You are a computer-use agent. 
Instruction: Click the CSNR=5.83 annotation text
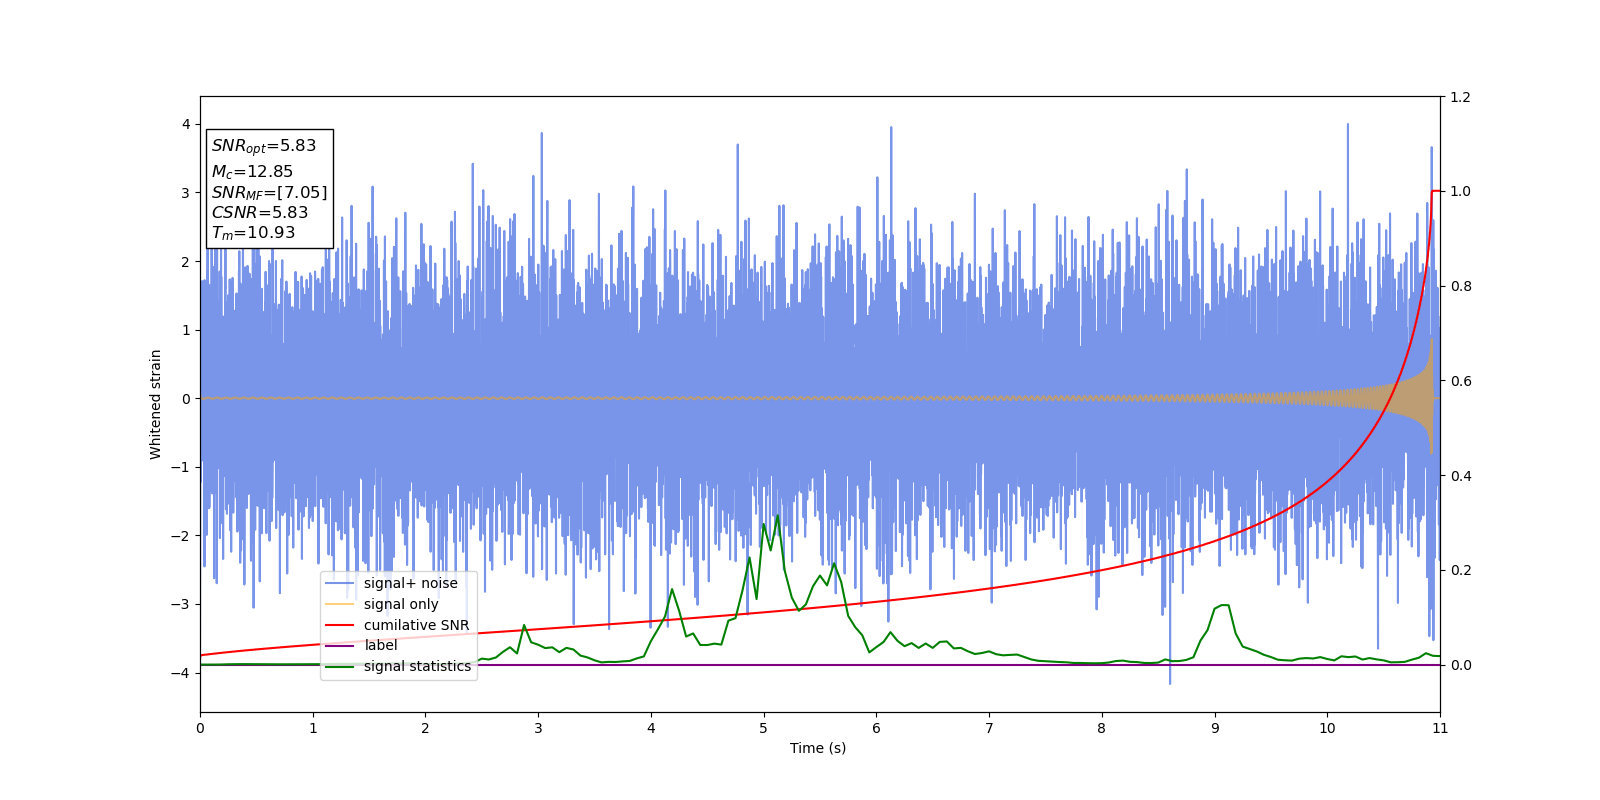tap(260, 212)
